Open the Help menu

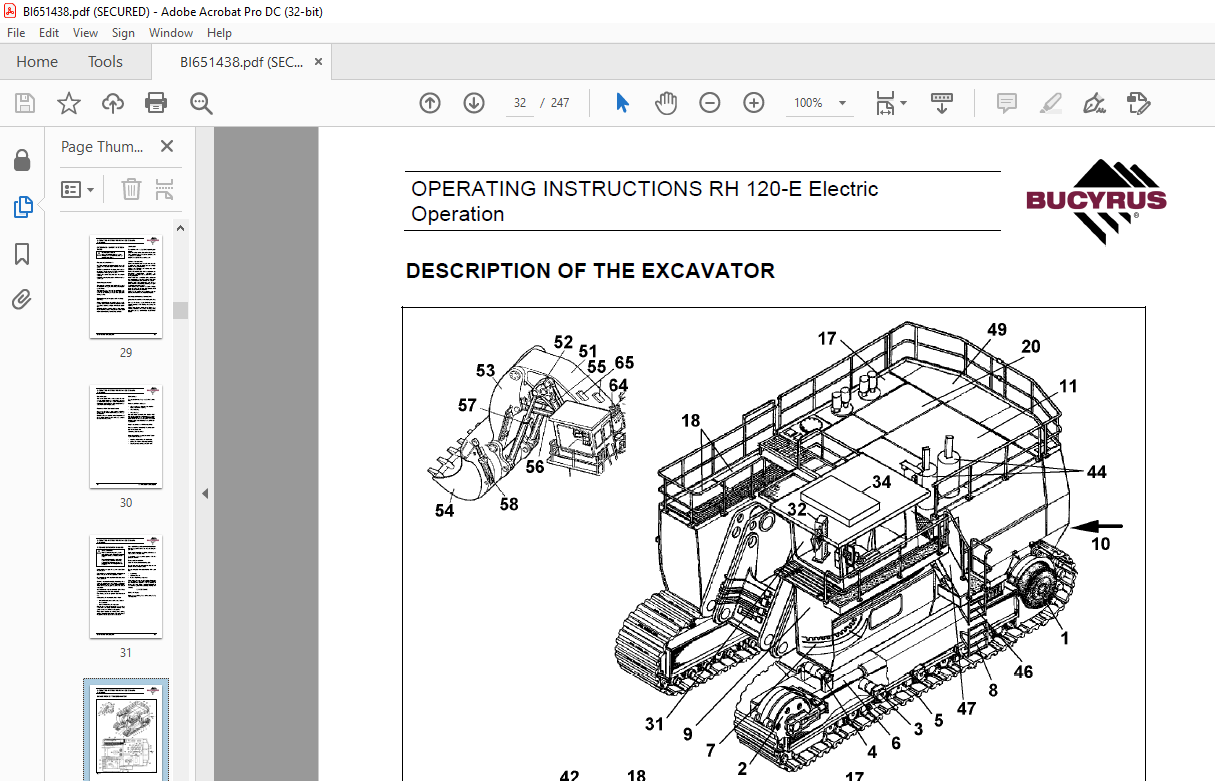coord(219,33)
